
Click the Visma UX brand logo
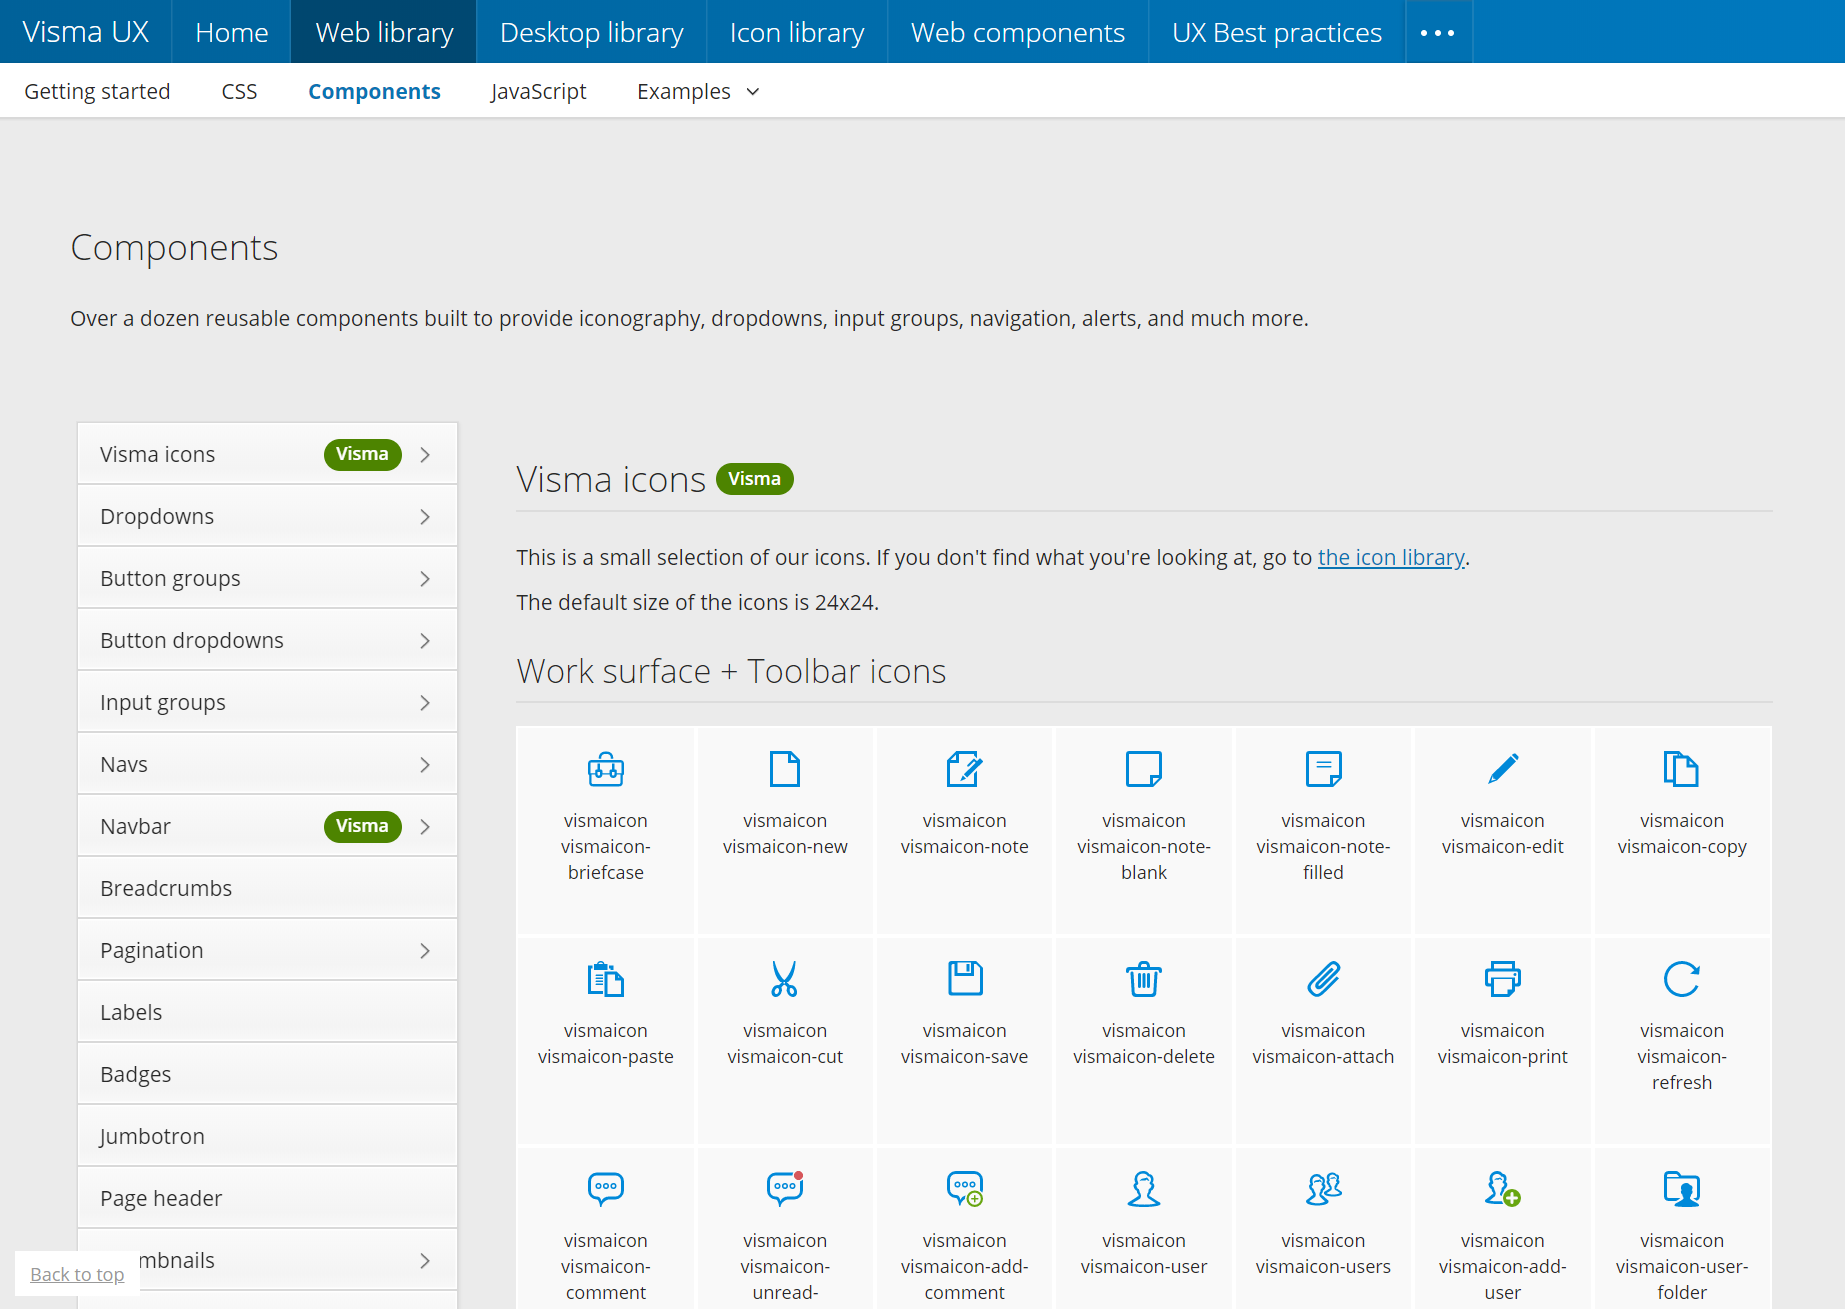pyautogui.click(x=86, y=32)
